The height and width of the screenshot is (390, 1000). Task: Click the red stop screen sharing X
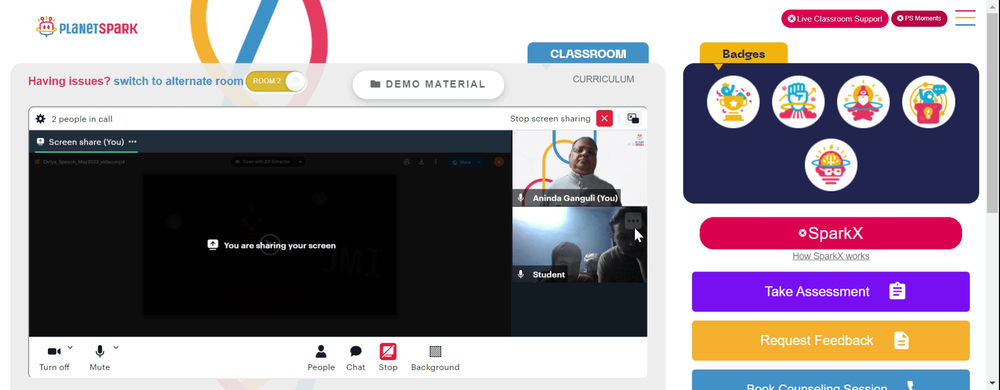tap(605, 119)
